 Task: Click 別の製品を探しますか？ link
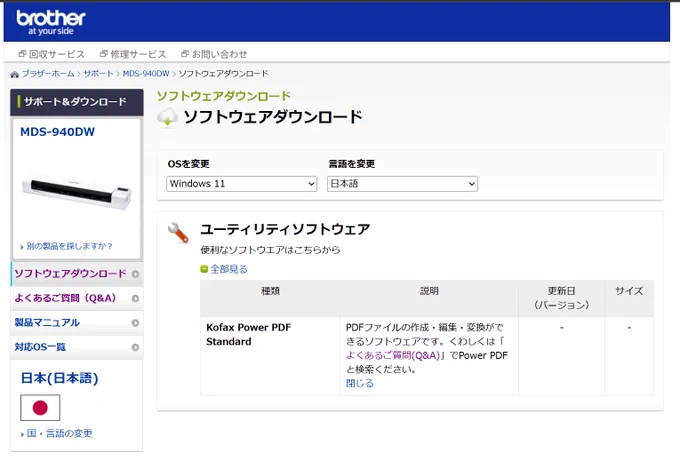[69, 246]
